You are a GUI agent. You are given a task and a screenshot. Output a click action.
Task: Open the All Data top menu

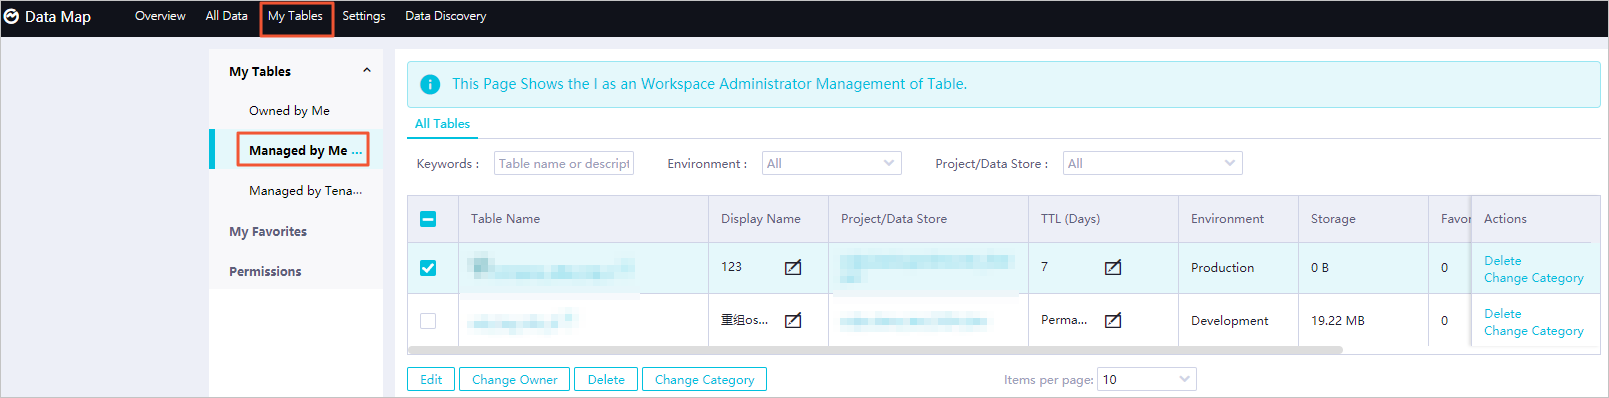(x=226, y=16)
